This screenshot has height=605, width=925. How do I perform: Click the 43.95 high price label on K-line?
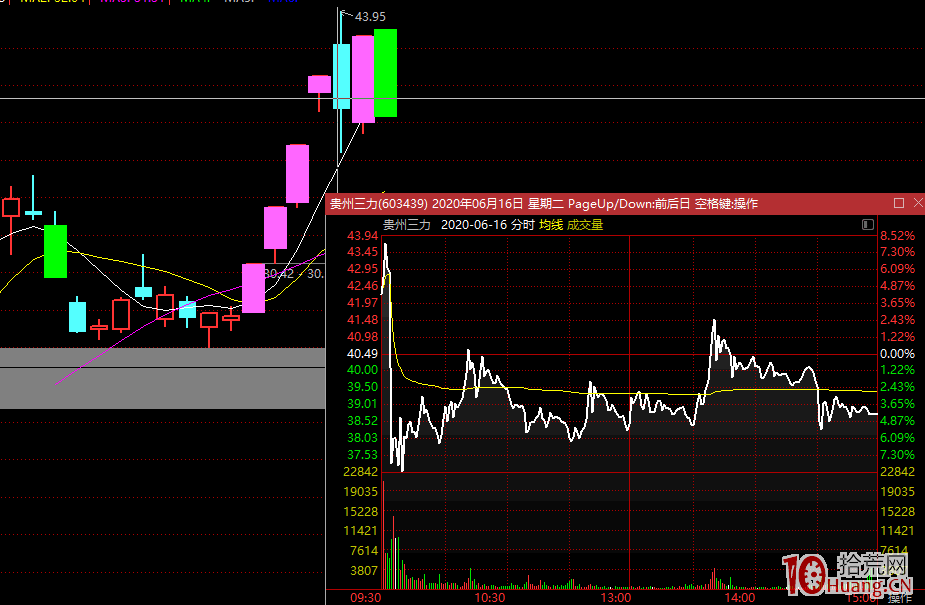tap(370, 17)
